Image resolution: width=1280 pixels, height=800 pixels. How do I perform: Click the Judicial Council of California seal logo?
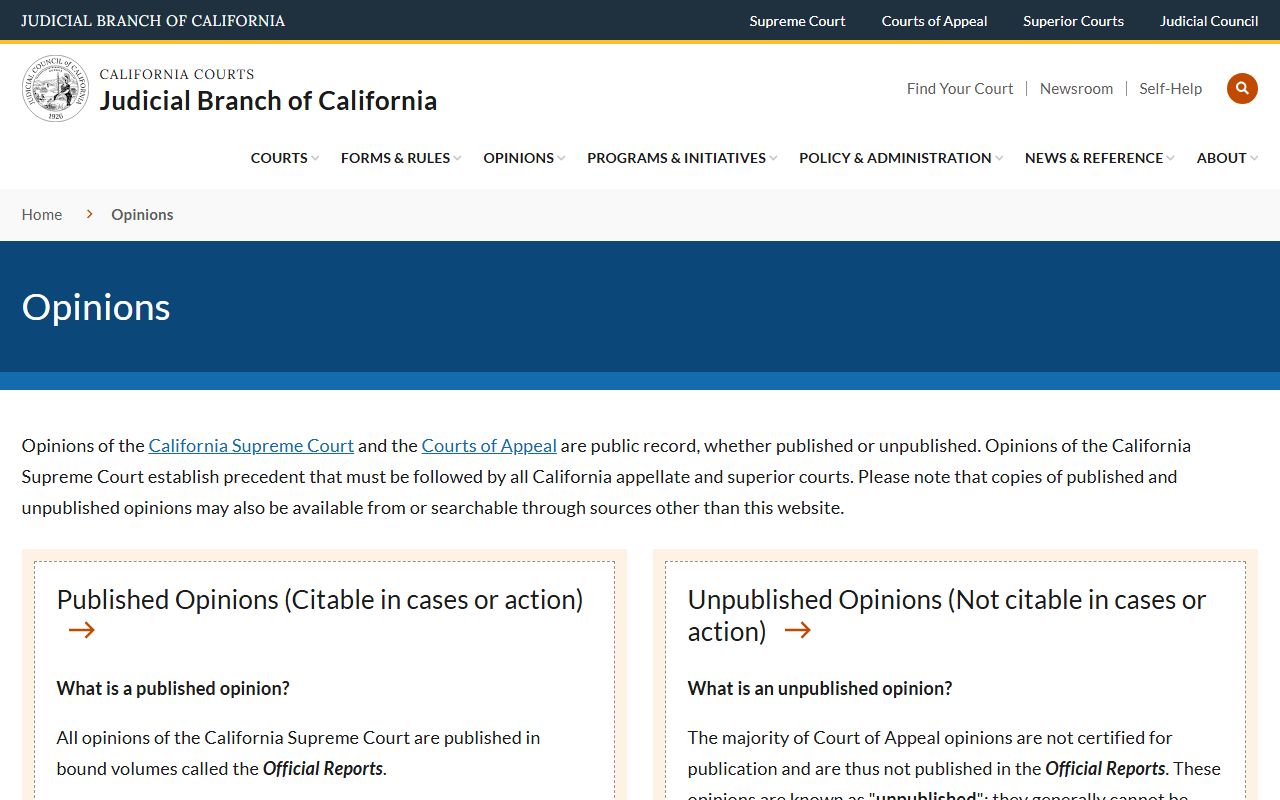point(56,89)
